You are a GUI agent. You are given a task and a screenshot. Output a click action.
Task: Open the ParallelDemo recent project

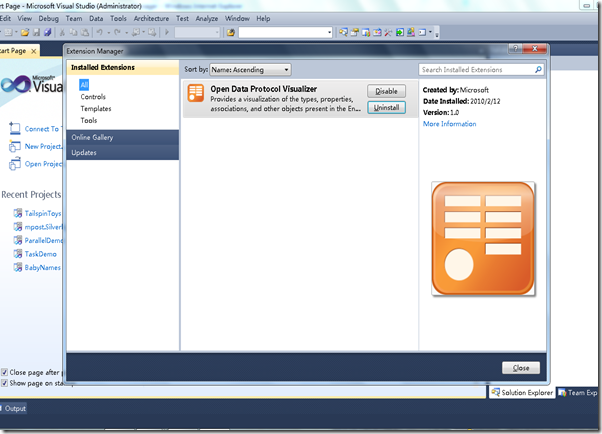click(43, 240)
